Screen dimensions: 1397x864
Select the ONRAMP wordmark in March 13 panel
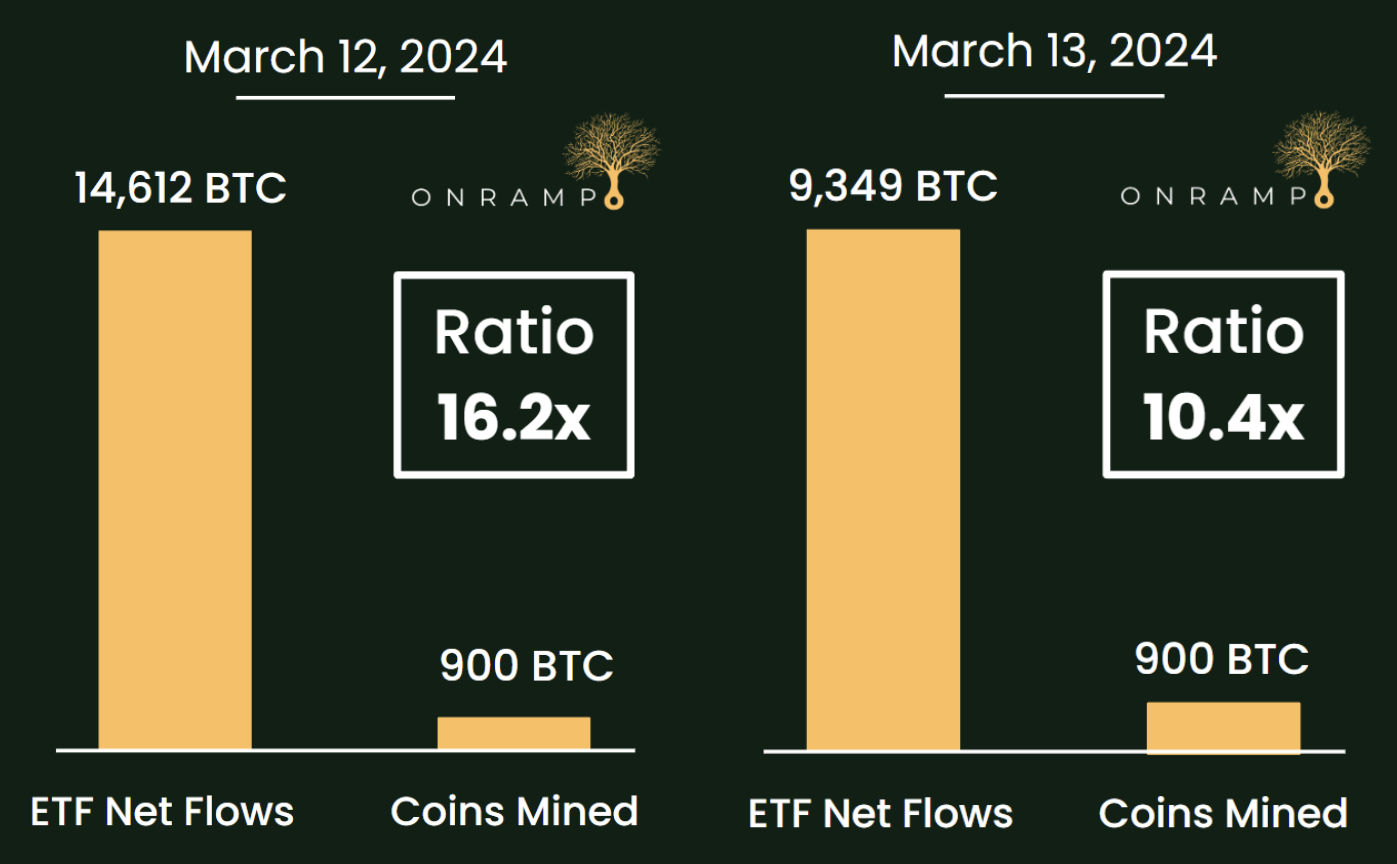click(x=1214, y=197)
